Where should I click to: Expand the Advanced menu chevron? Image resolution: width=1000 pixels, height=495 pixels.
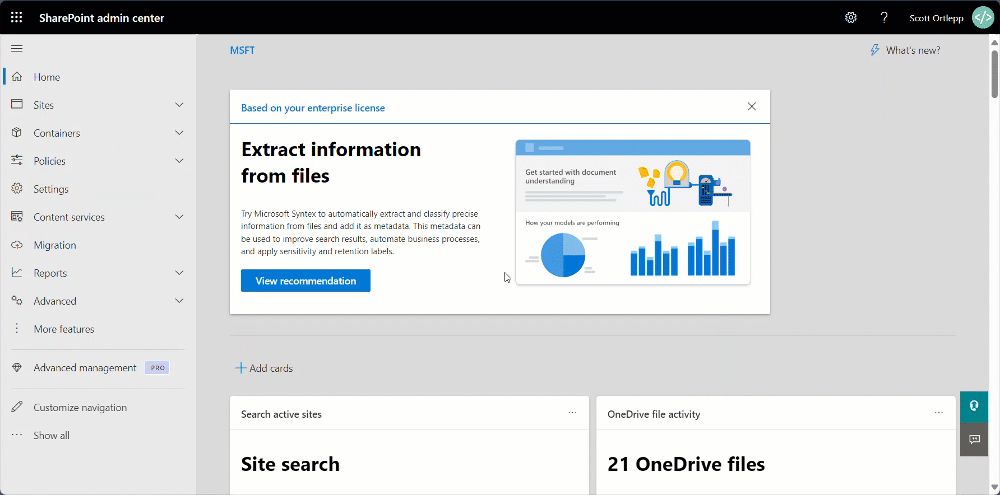point(179,301)
